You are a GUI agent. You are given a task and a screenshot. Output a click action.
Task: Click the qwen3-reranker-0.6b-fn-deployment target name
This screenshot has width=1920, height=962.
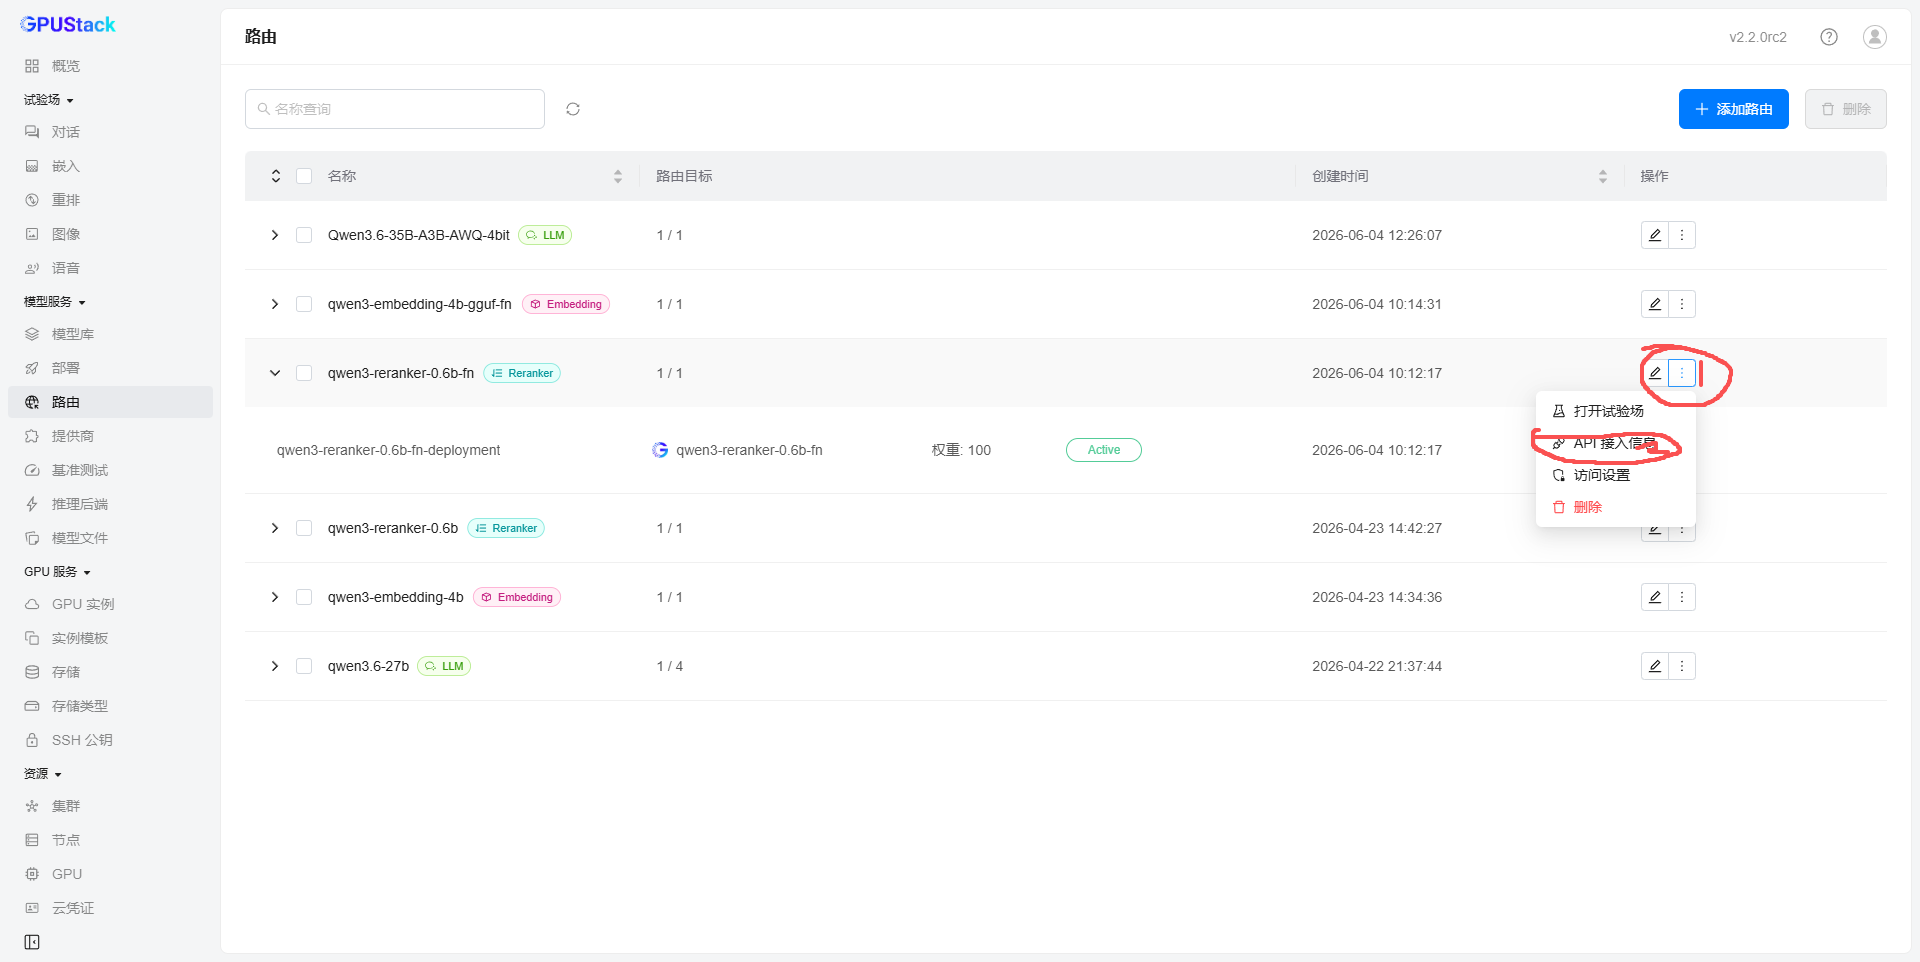pyautogui.click(x=388, y=450)
